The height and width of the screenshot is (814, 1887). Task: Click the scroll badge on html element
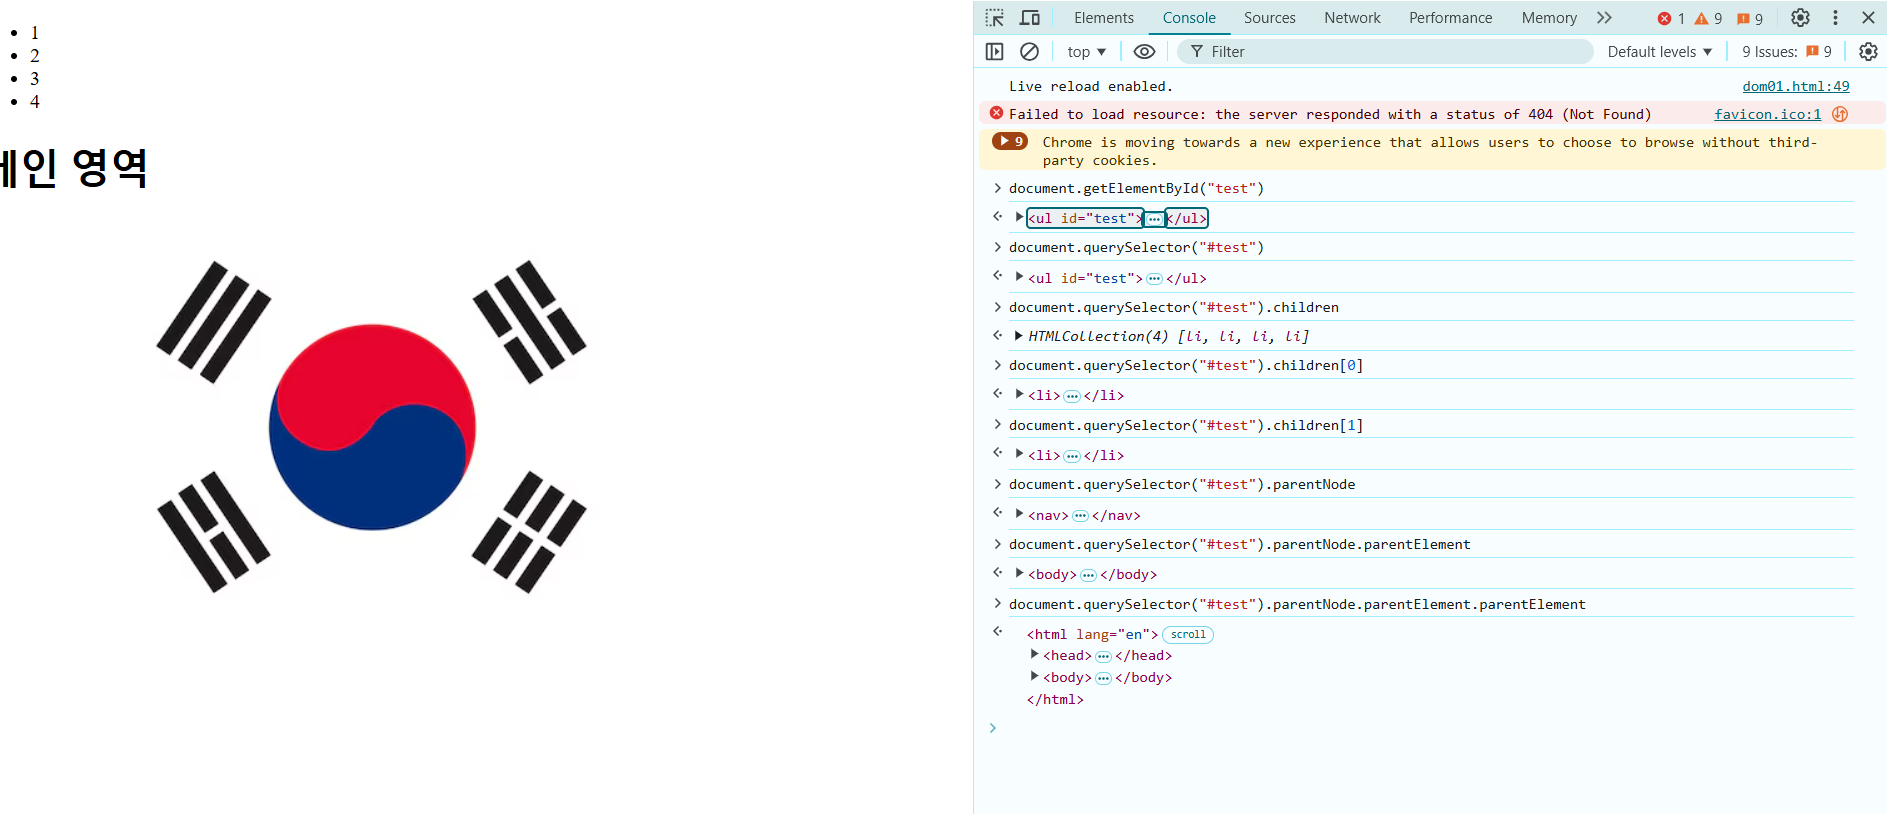(x=1188, y=635)
